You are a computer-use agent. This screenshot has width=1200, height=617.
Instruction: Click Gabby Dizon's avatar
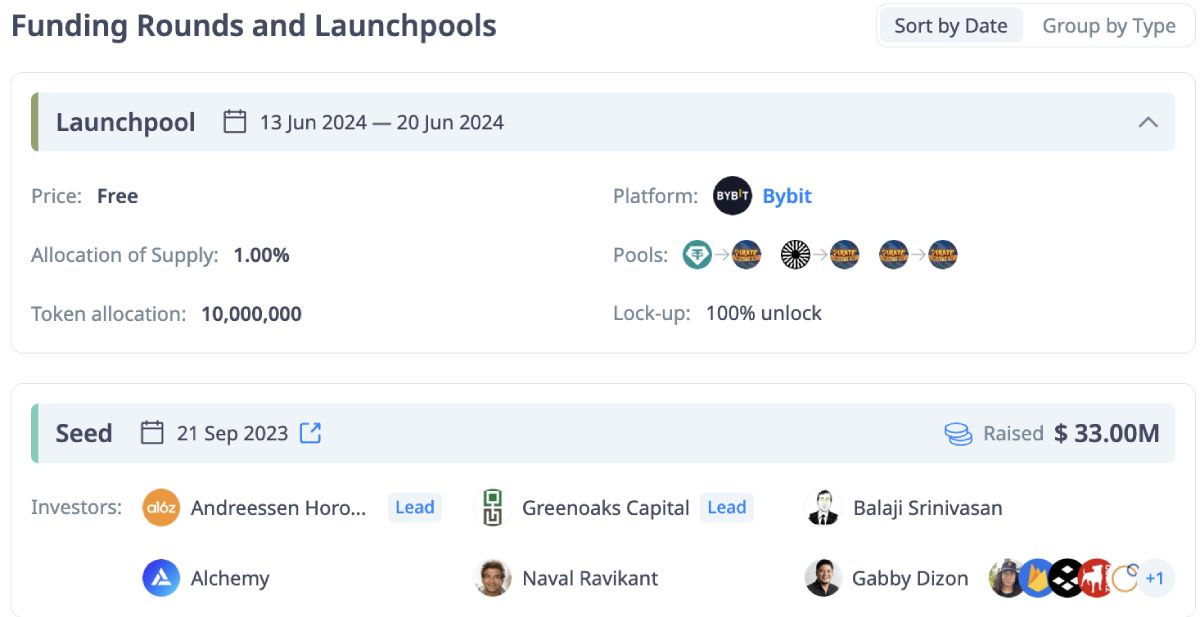coord(823,578)
